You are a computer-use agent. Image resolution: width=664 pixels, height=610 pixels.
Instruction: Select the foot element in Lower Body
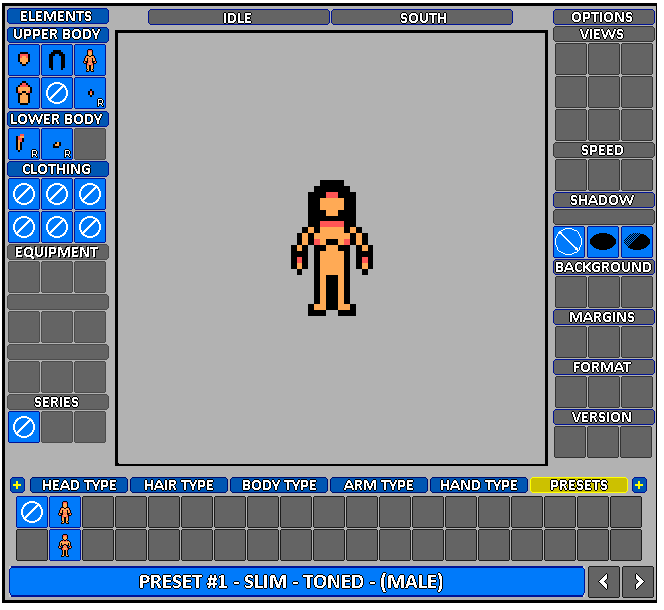point(57,144)
